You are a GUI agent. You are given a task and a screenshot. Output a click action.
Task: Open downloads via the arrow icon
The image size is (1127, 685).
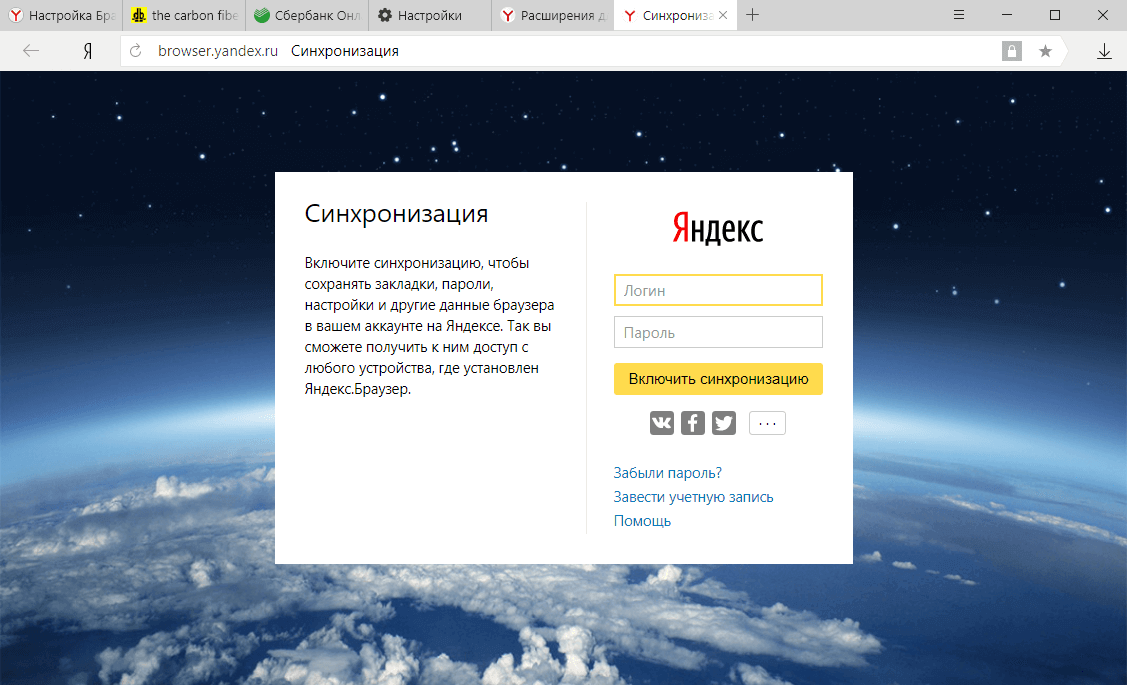(x=1104, y=51)
